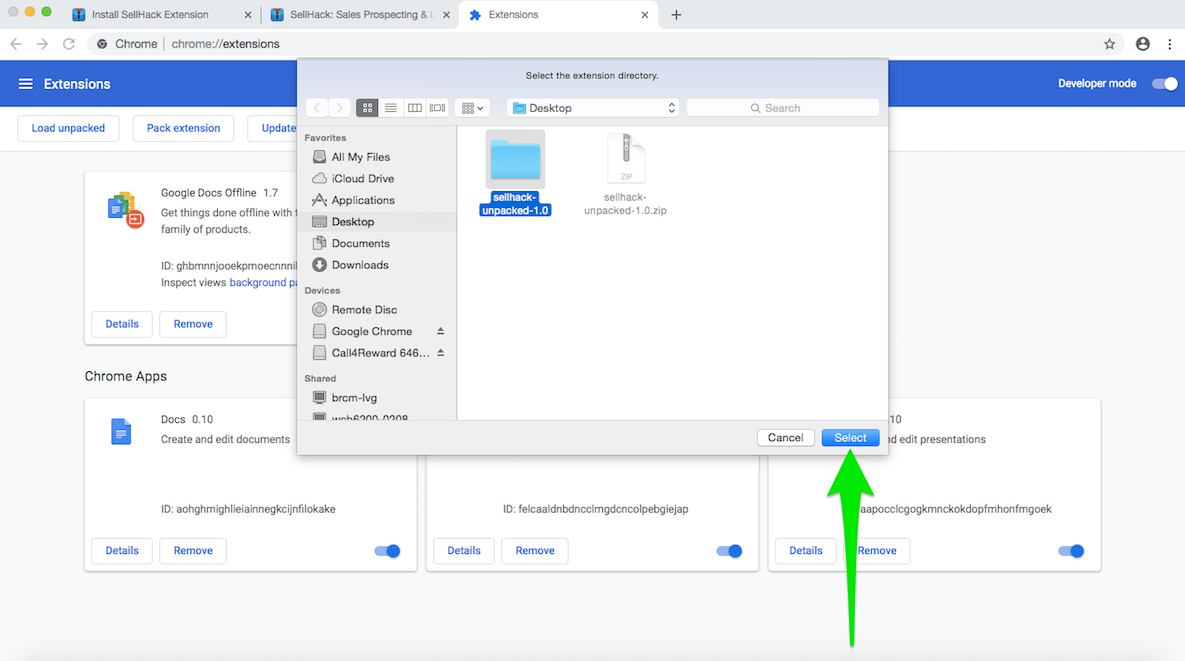The image size is (1185, 661).
Task: Select the Extensions tab
Action: (558, 14)
